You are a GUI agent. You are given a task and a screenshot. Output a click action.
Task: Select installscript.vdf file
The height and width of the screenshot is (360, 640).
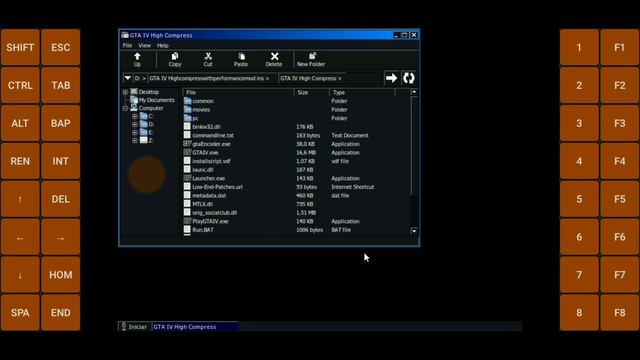click(x=211, y=161)
